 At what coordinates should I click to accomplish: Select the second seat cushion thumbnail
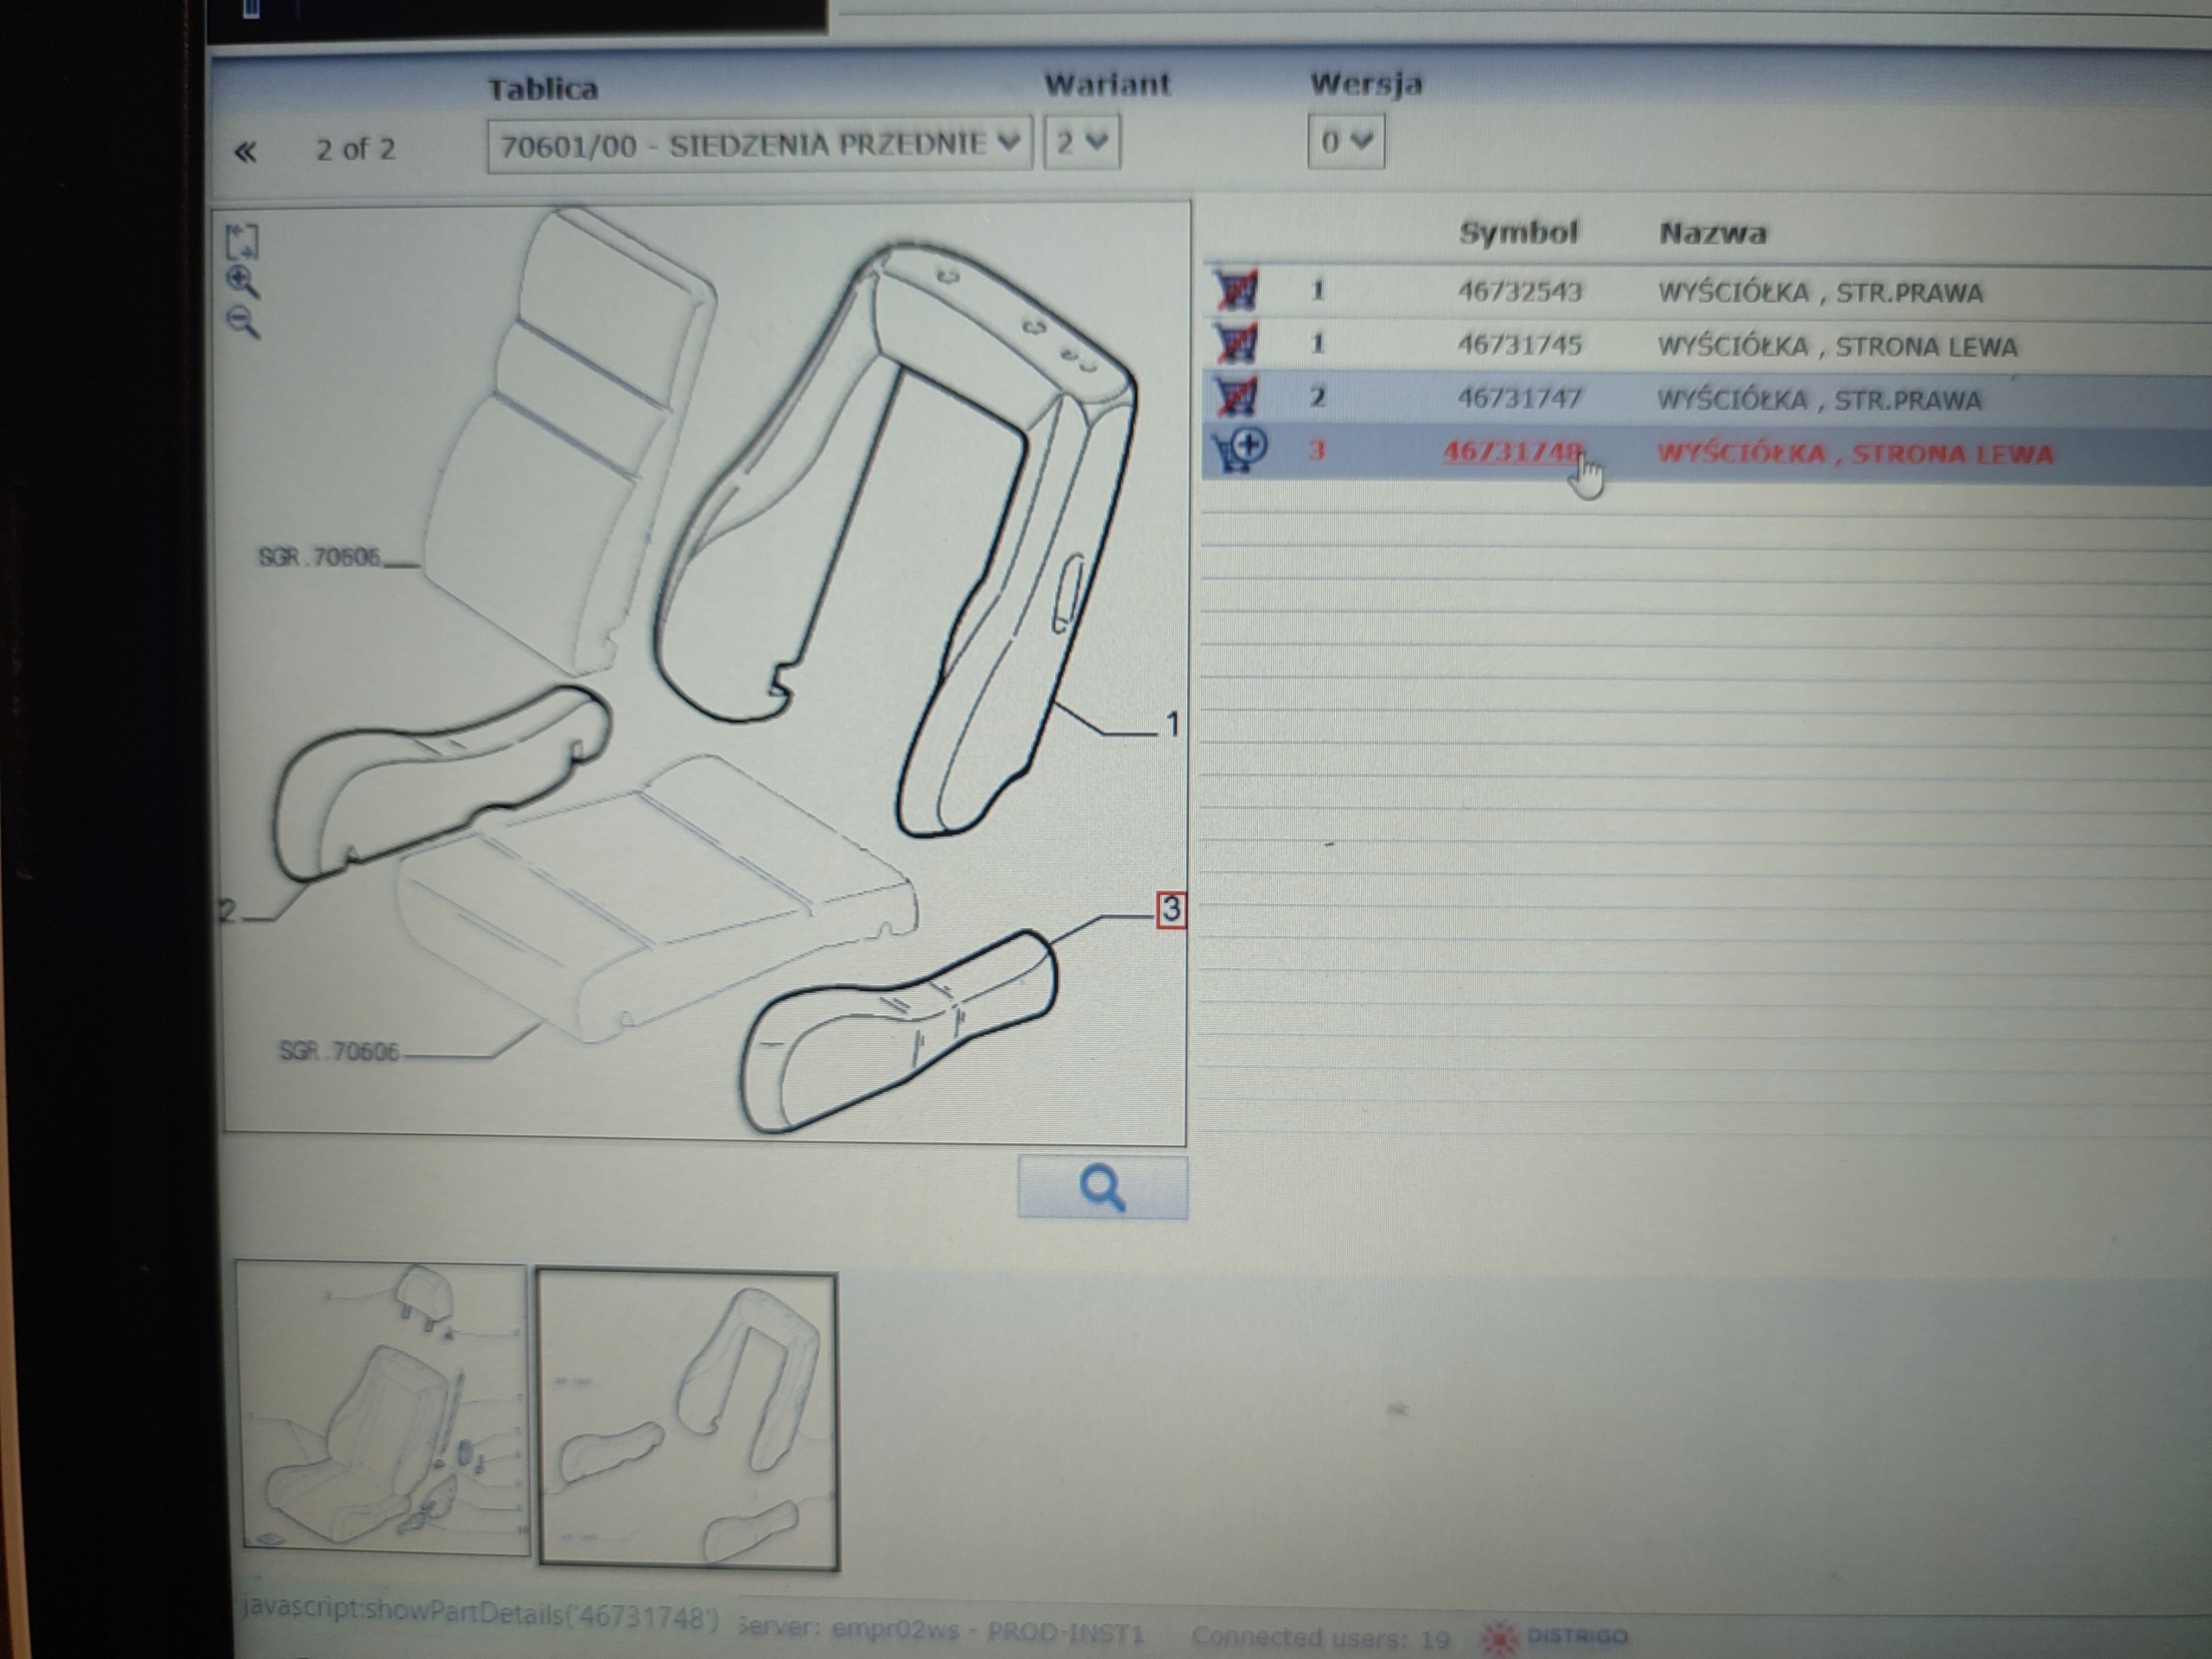click(687, 1420)
